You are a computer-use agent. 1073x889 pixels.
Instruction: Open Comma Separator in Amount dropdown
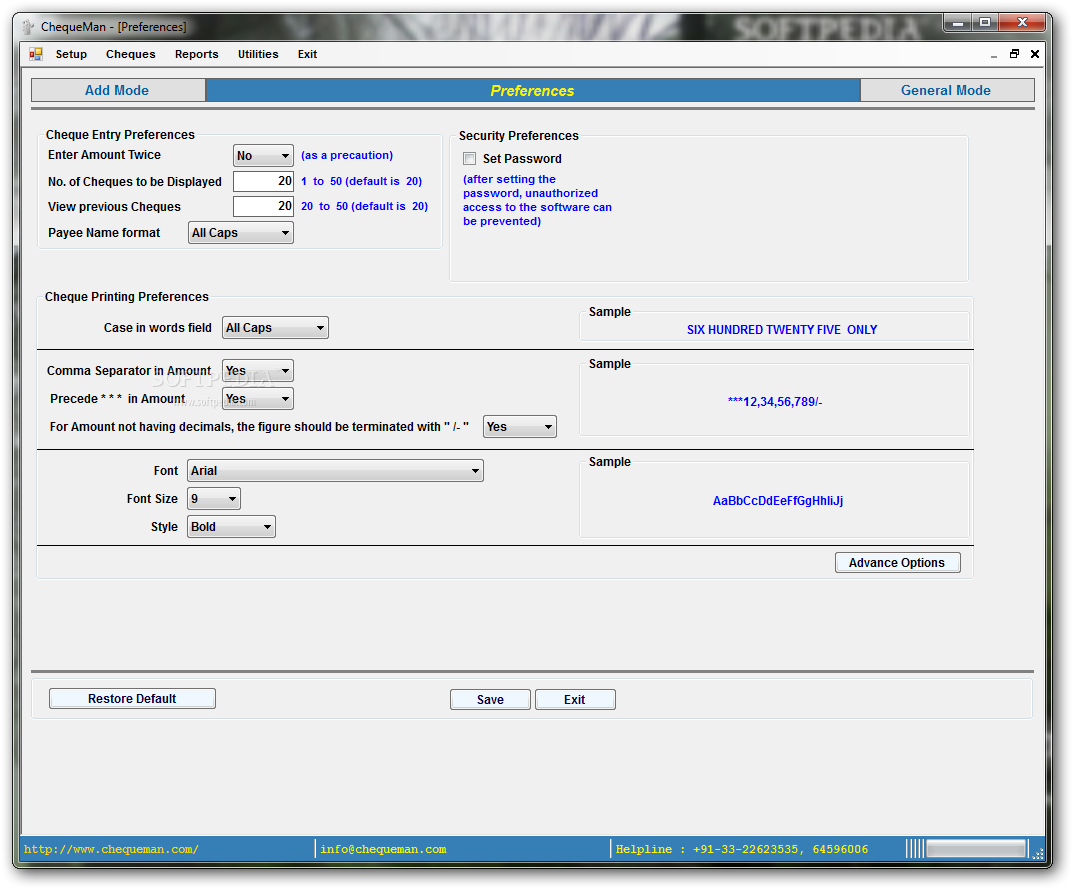coord(258,371)
